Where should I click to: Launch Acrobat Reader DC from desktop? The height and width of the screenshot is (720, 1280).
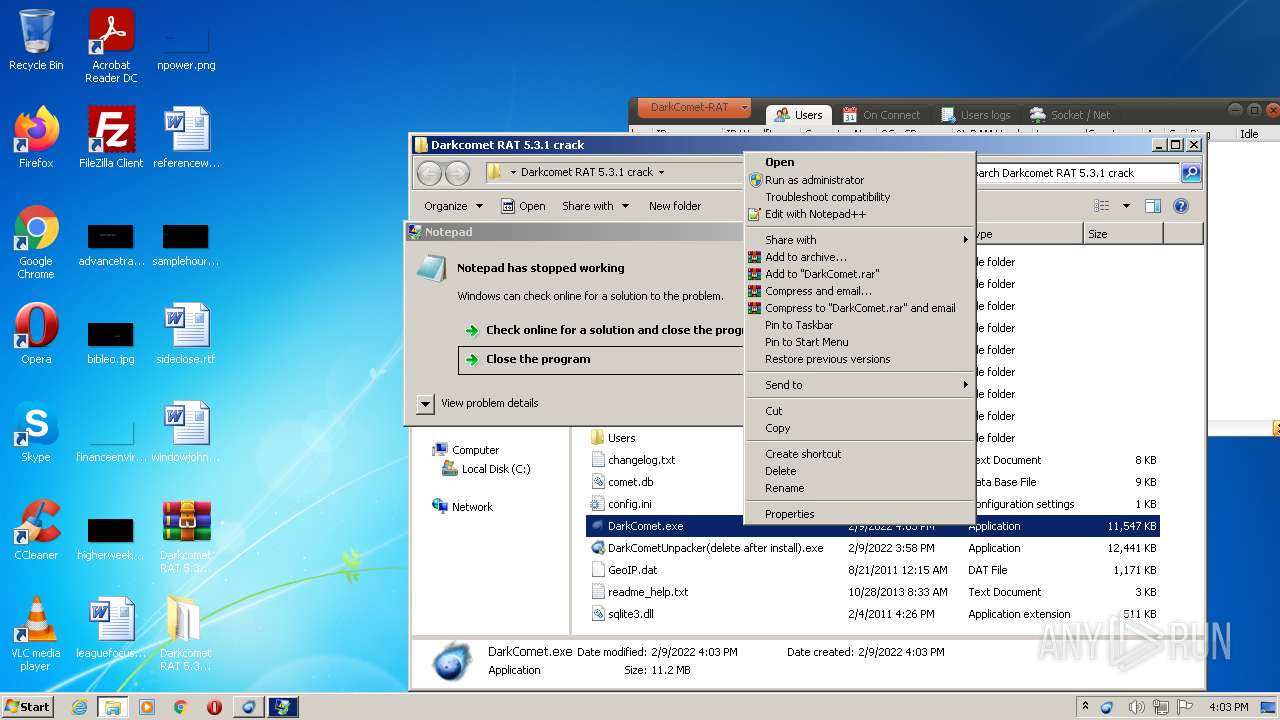click(111, 46)
